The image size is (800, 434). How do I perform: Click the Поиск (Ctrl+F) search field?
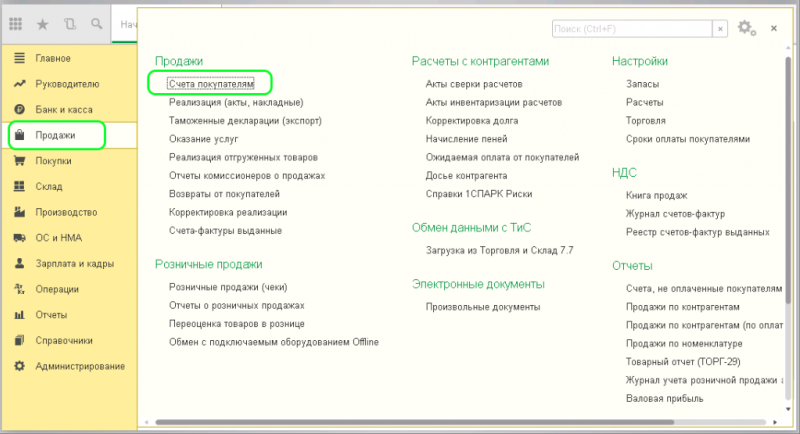click(632, 29)
